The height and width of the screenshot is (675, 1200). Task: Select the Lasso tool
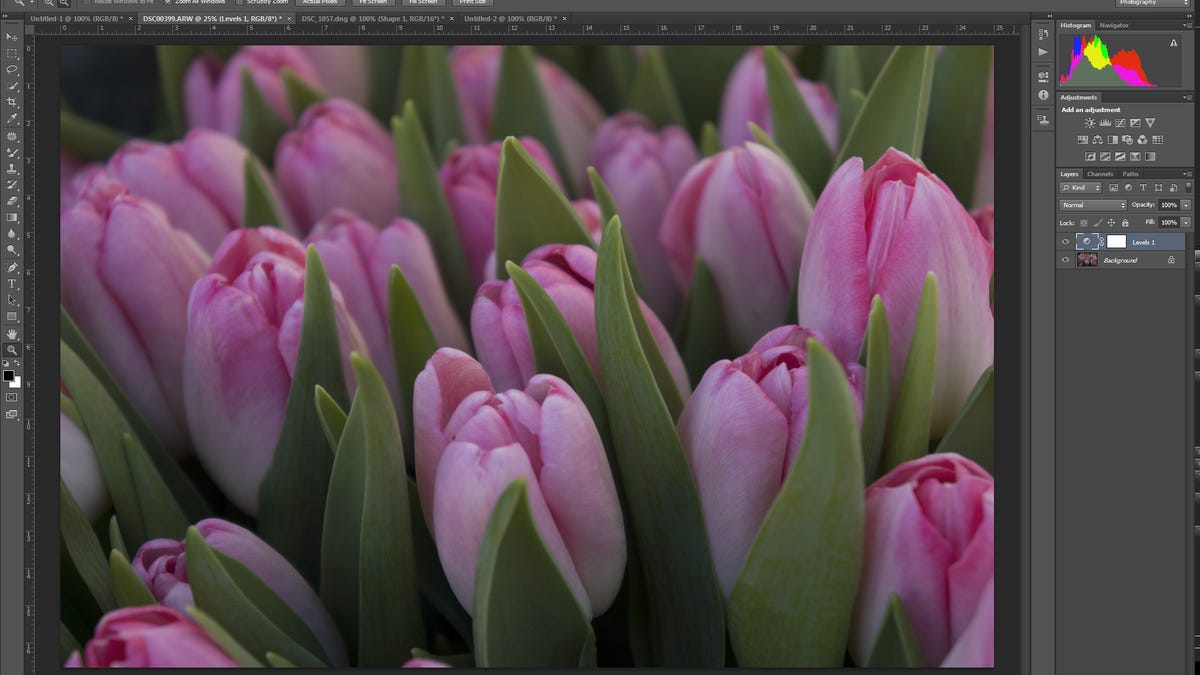coord(12,70)
